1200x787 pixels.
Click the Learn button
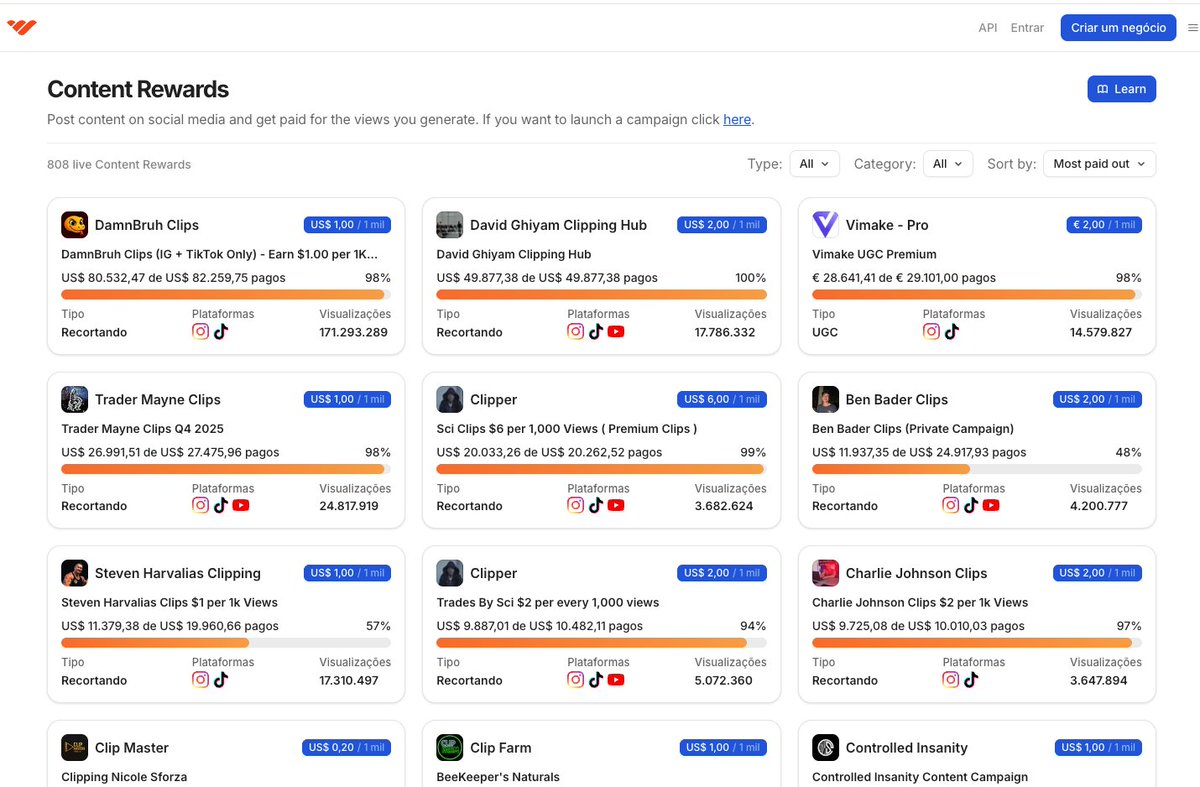click(x=1122, y=89)
